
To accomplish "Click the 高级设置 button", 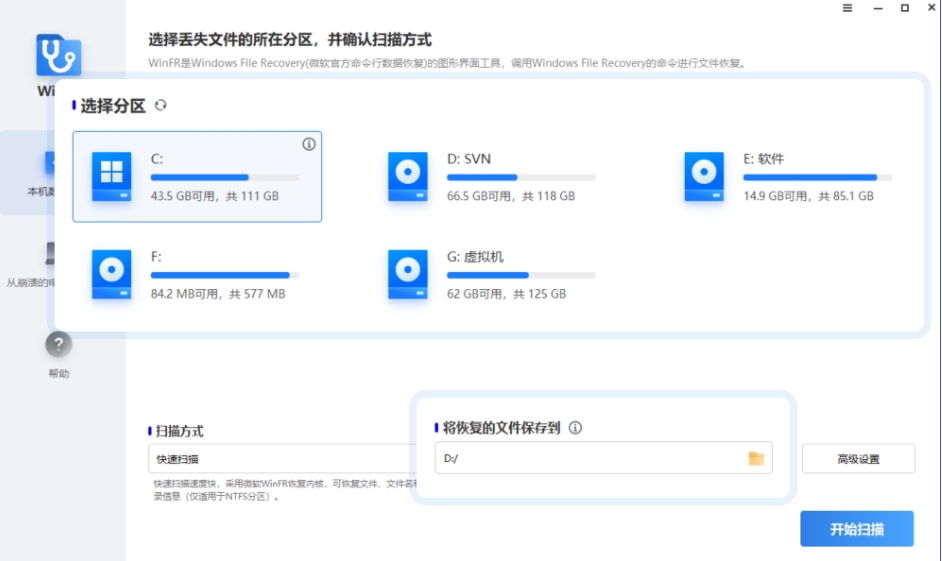I will (x=858, y=459).
